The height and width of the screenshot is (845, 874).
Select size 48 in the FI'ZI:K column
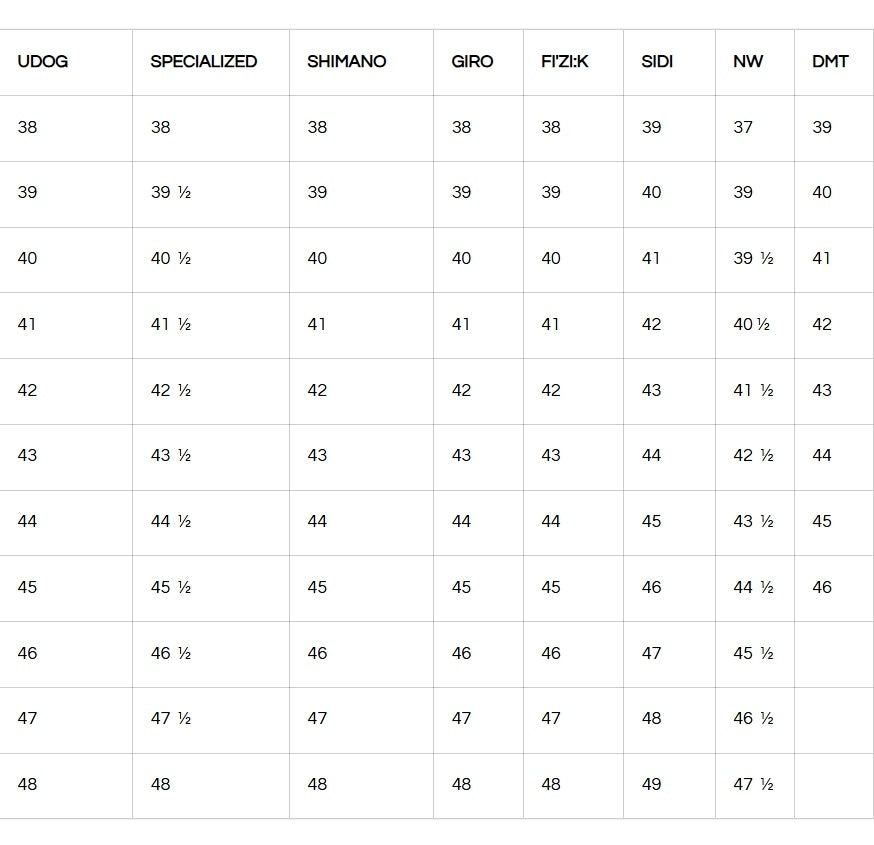click(551, 785)
